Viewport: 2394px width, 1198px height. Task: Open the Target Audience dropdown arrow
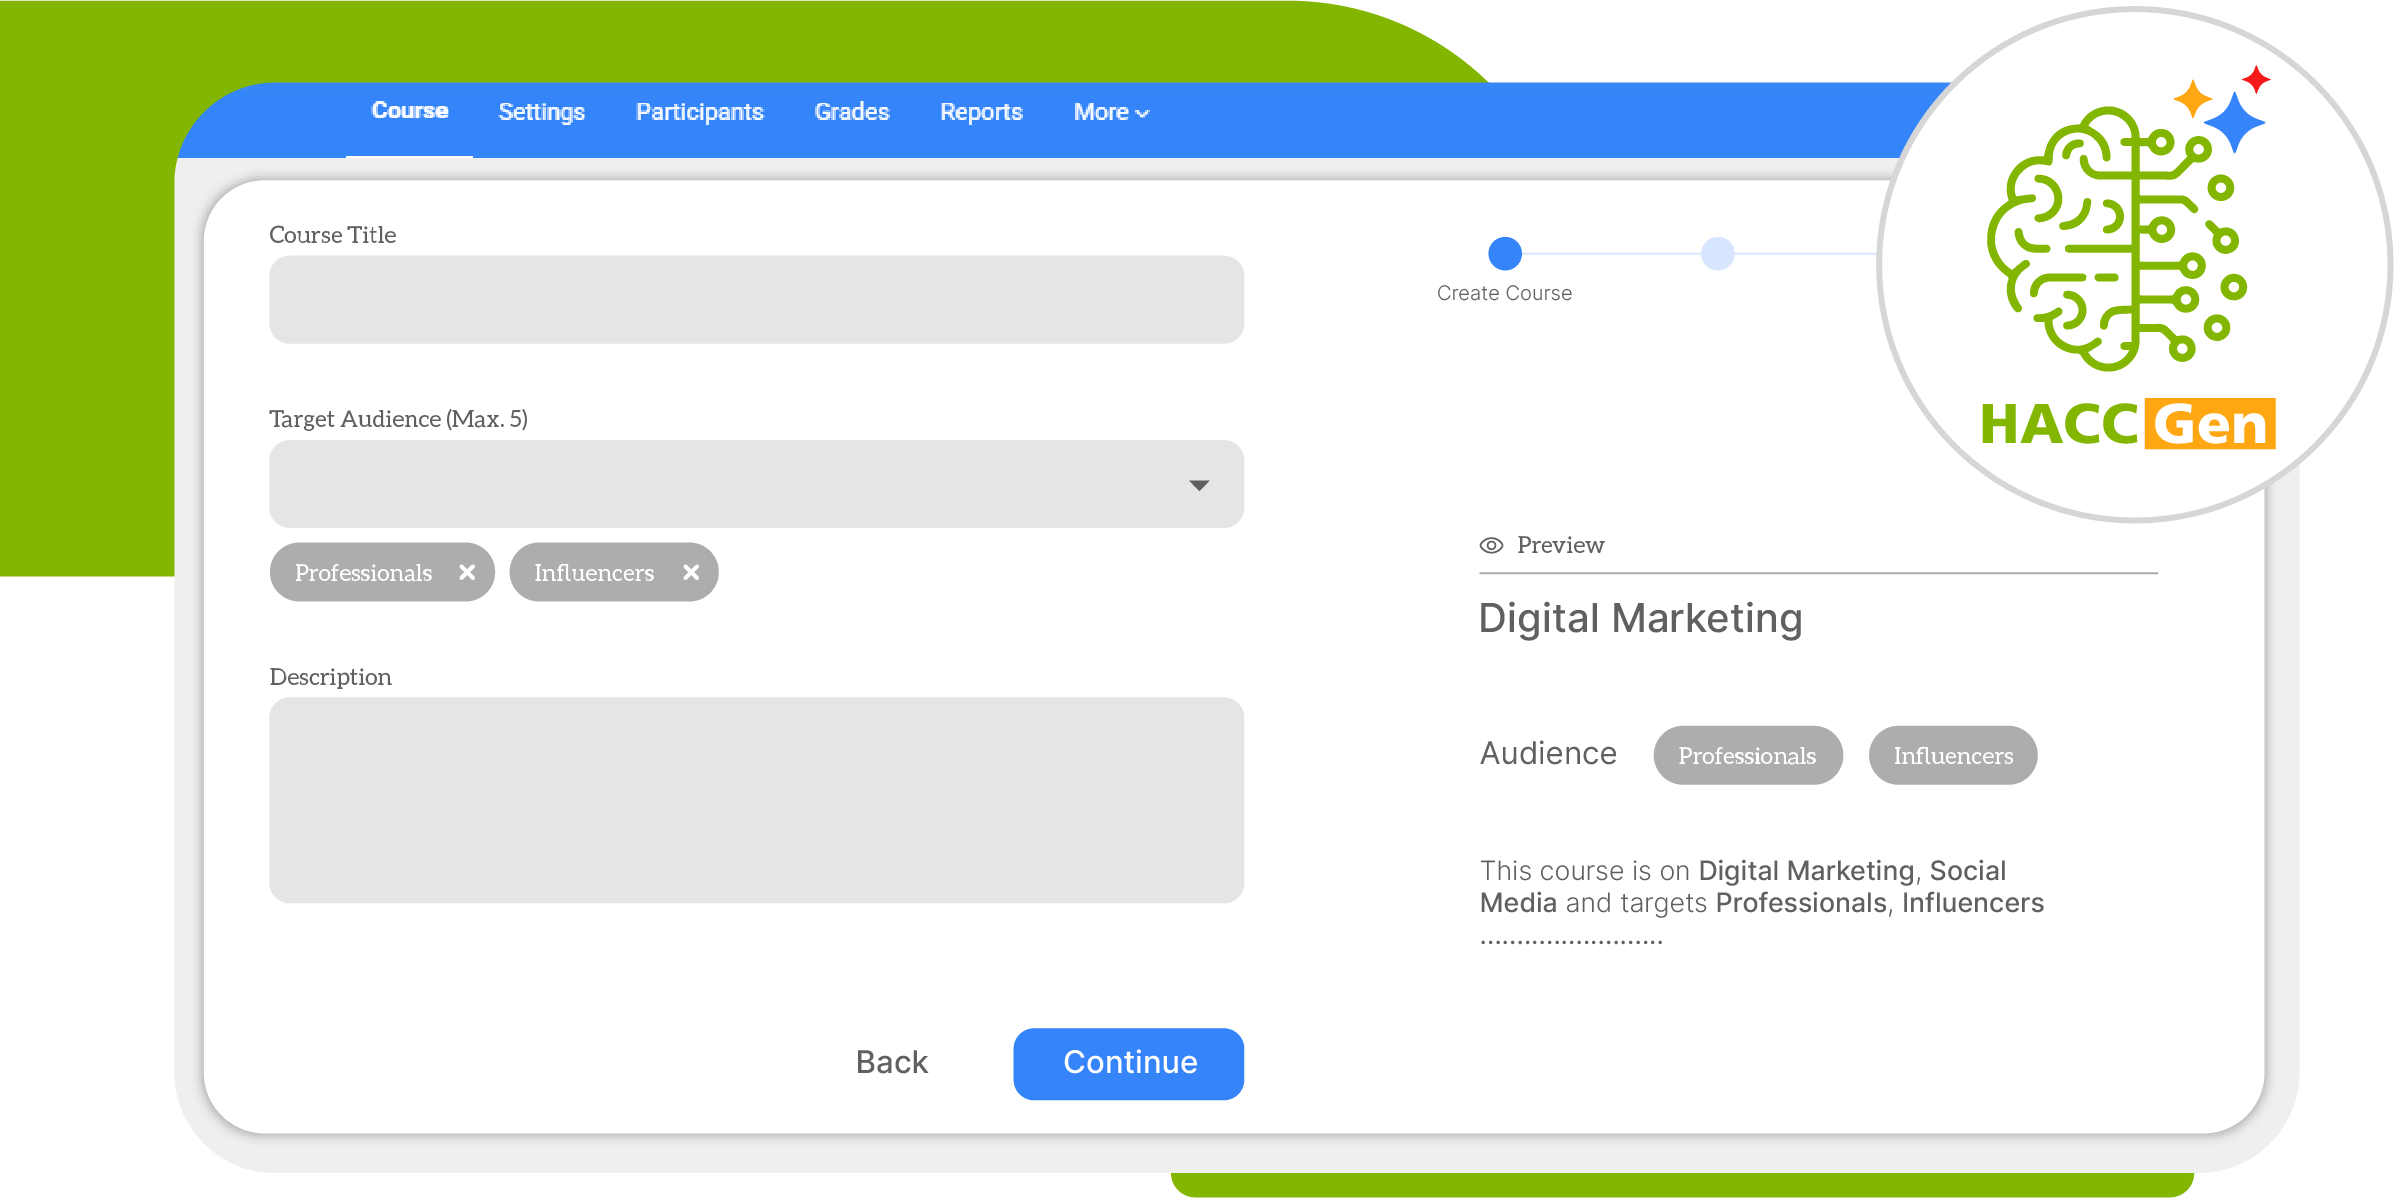[x=1199, y=485]
